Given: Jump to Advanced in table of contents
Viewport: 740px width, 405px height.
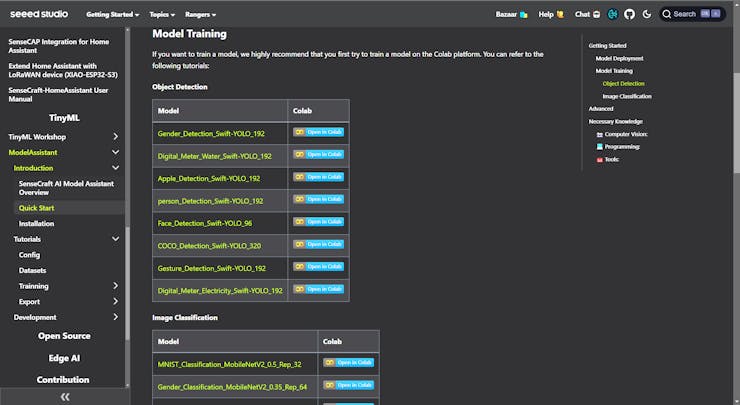Looking at the screenshot, I should point(601,109).
